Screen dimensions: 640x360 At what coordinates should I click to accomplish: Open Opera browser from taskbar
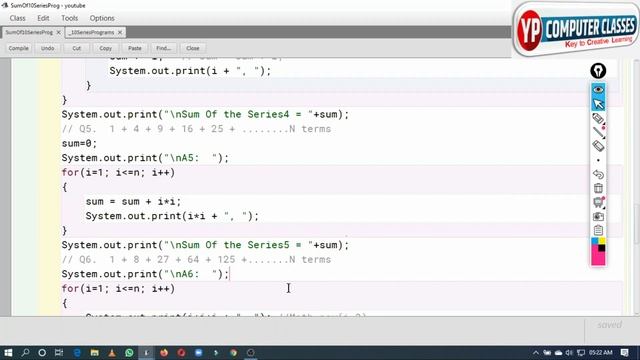coord(181,353)
